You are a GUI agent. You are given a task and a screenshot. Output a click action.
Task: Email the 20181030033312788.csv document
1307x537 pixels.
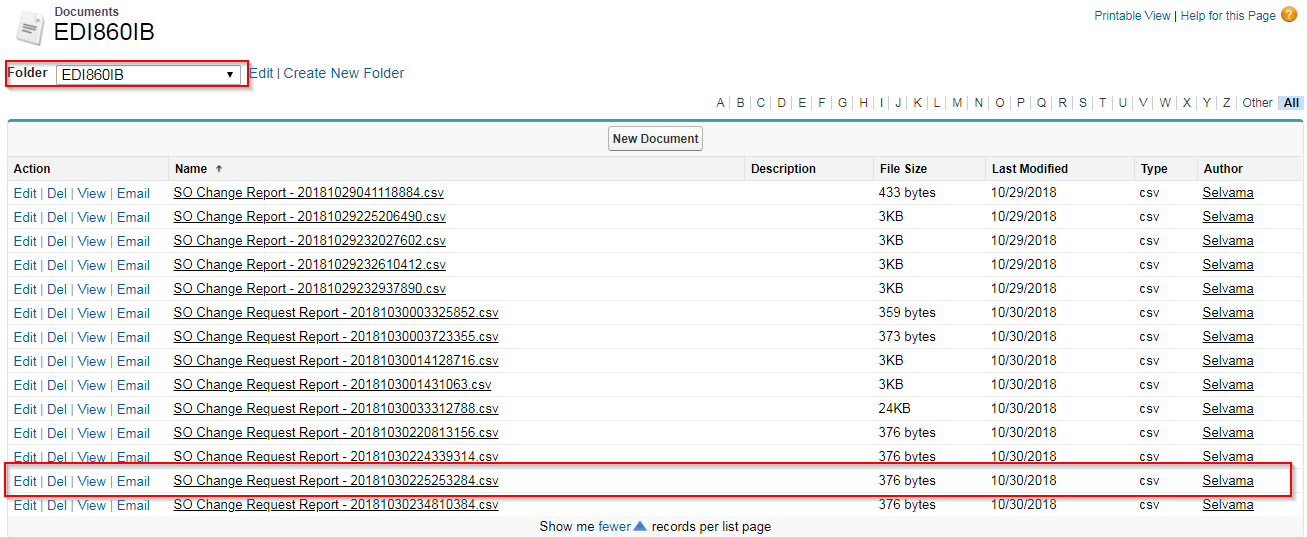pos(133,409)
